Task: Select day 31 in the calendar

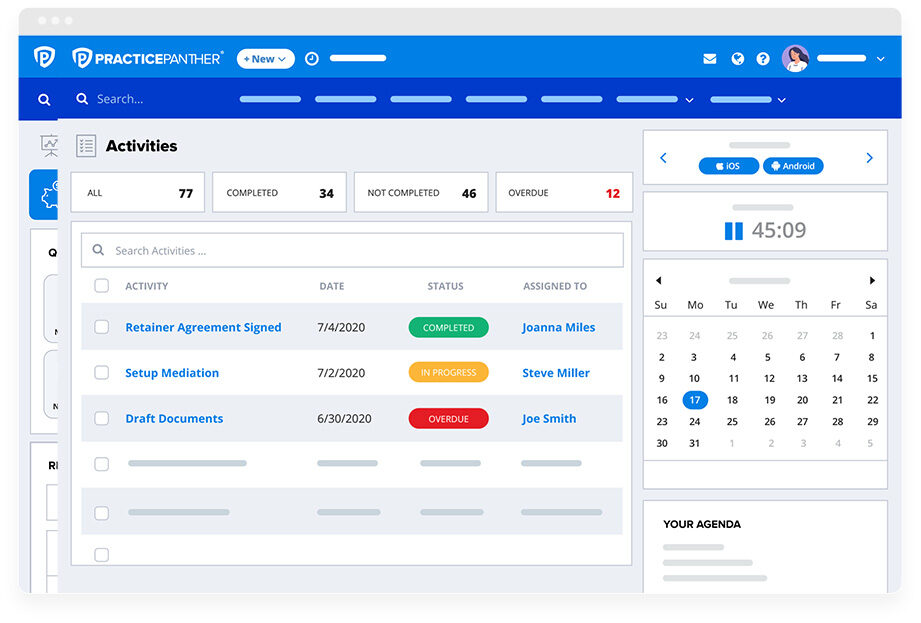Action: [x=694, y=443]
